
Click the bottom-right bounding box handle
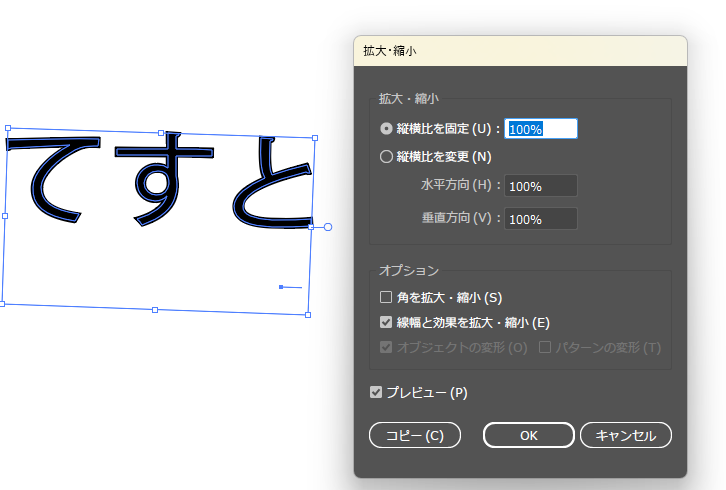click(x=308, y=315)
